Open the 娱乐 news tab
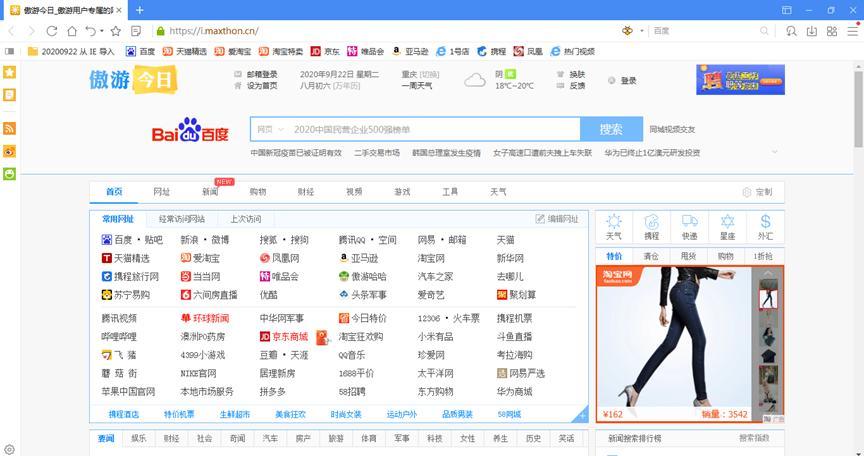864x456 pixels. [139, 438]
